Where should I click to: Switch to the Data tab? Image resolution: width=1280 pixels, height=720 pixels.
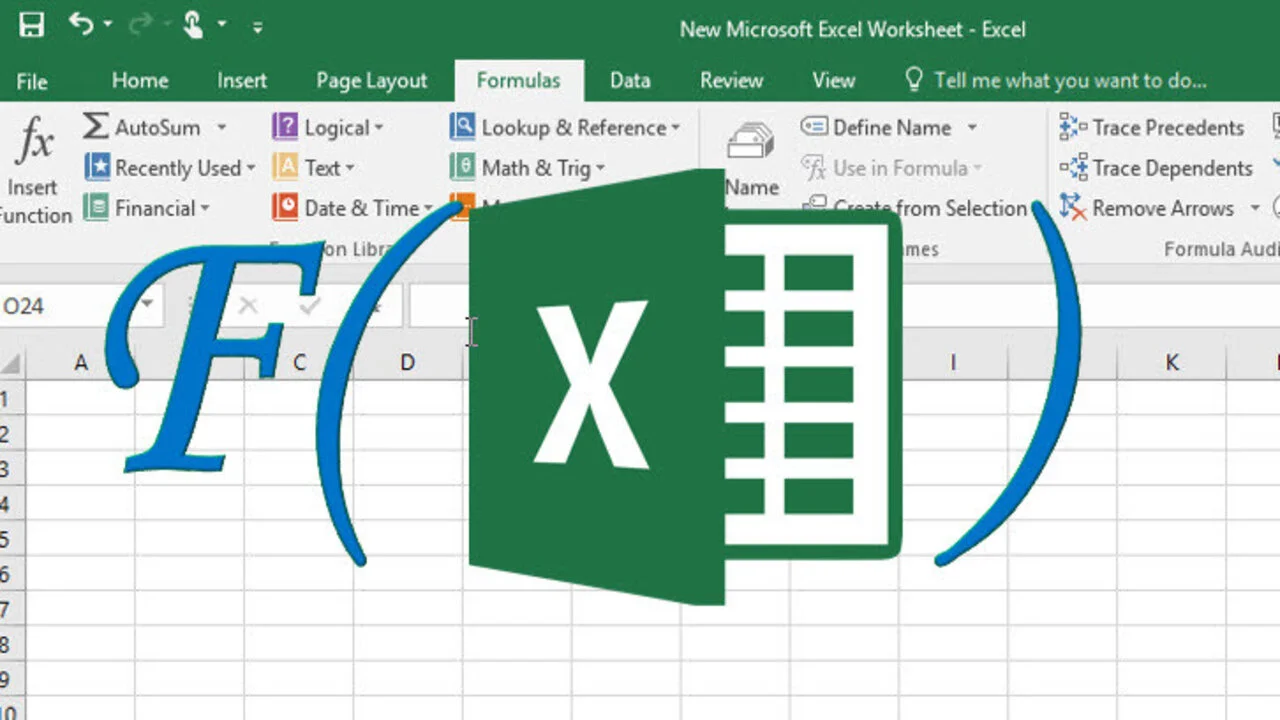[x=629, y=80]
